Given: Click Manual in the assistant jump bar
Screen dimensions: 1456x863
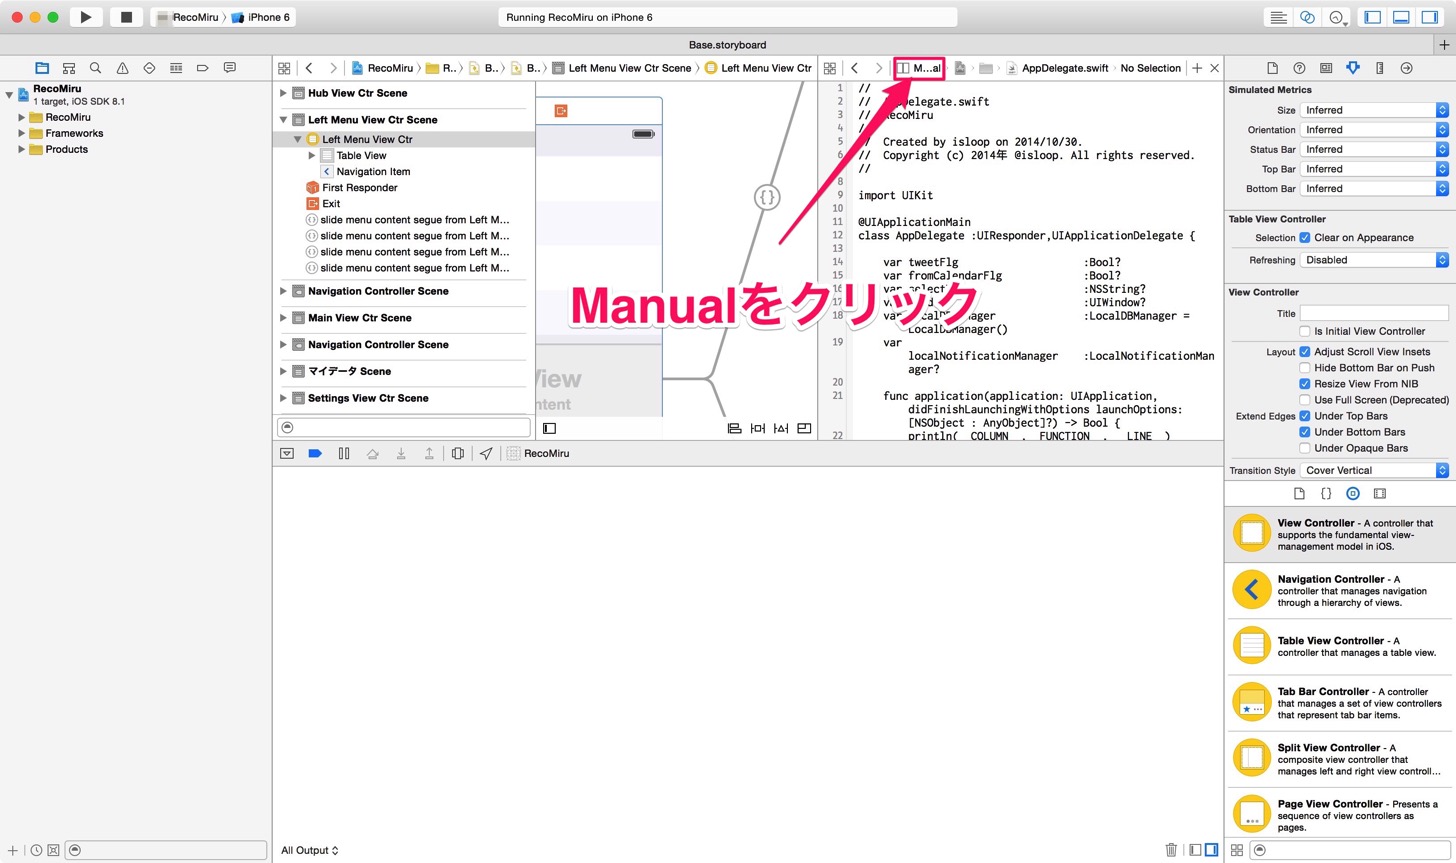Looking at the screenshot, I should [920, 68].
